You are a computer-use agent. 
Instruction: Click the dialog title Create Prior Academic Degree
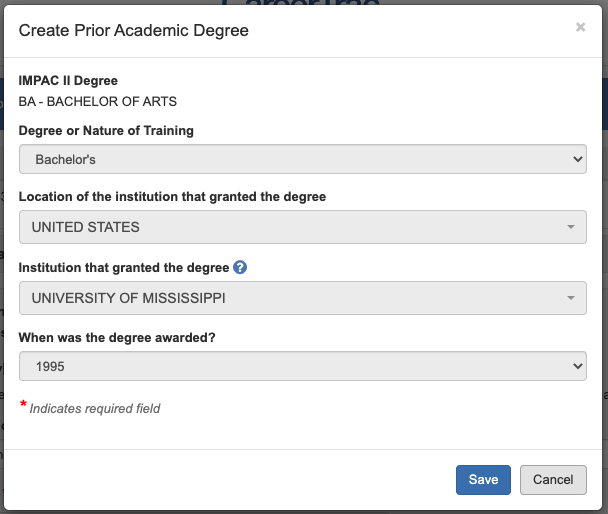coord(134,31)
